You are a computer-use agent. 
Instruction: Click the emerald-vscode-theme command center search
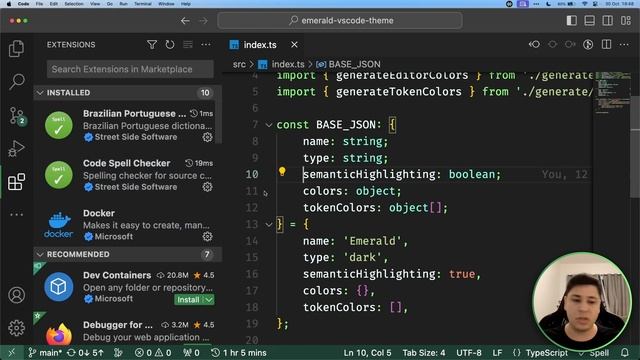(340, 20)
